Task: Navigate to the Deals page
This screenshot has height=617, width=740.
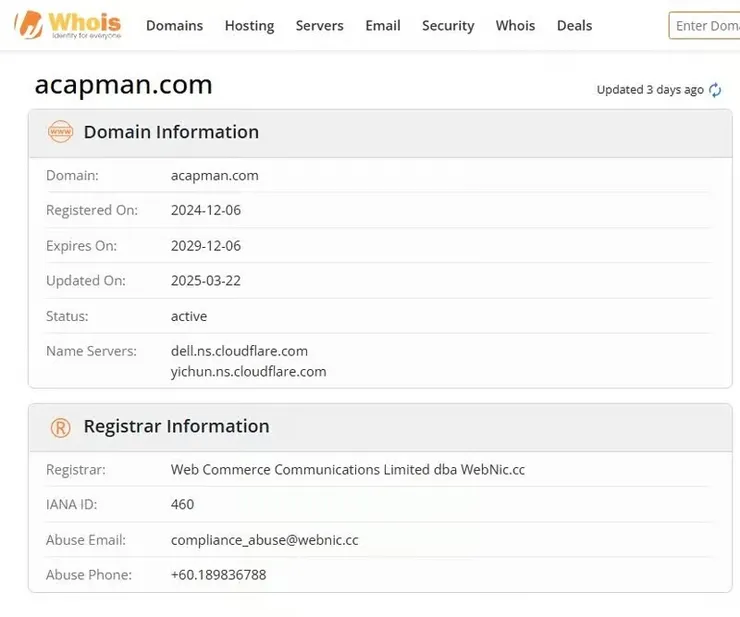Action: click(x=574, y=26)
